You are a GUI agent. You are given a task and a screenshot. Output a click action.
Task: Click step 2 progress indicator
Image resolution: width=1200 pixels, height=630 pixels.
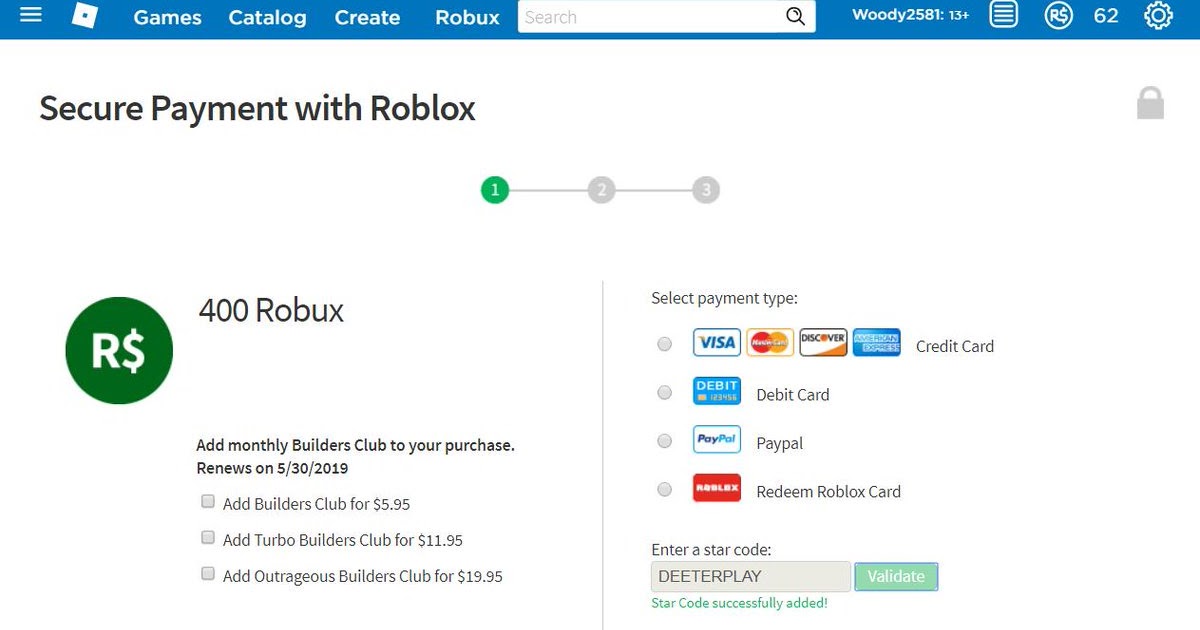pos(601,189)
